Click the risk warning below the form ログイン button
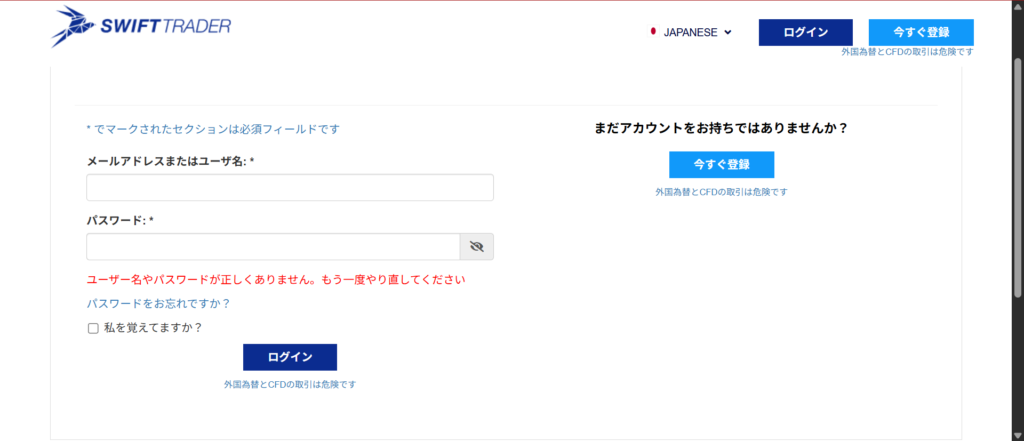Screen dimensions: 1024x441 289,384
